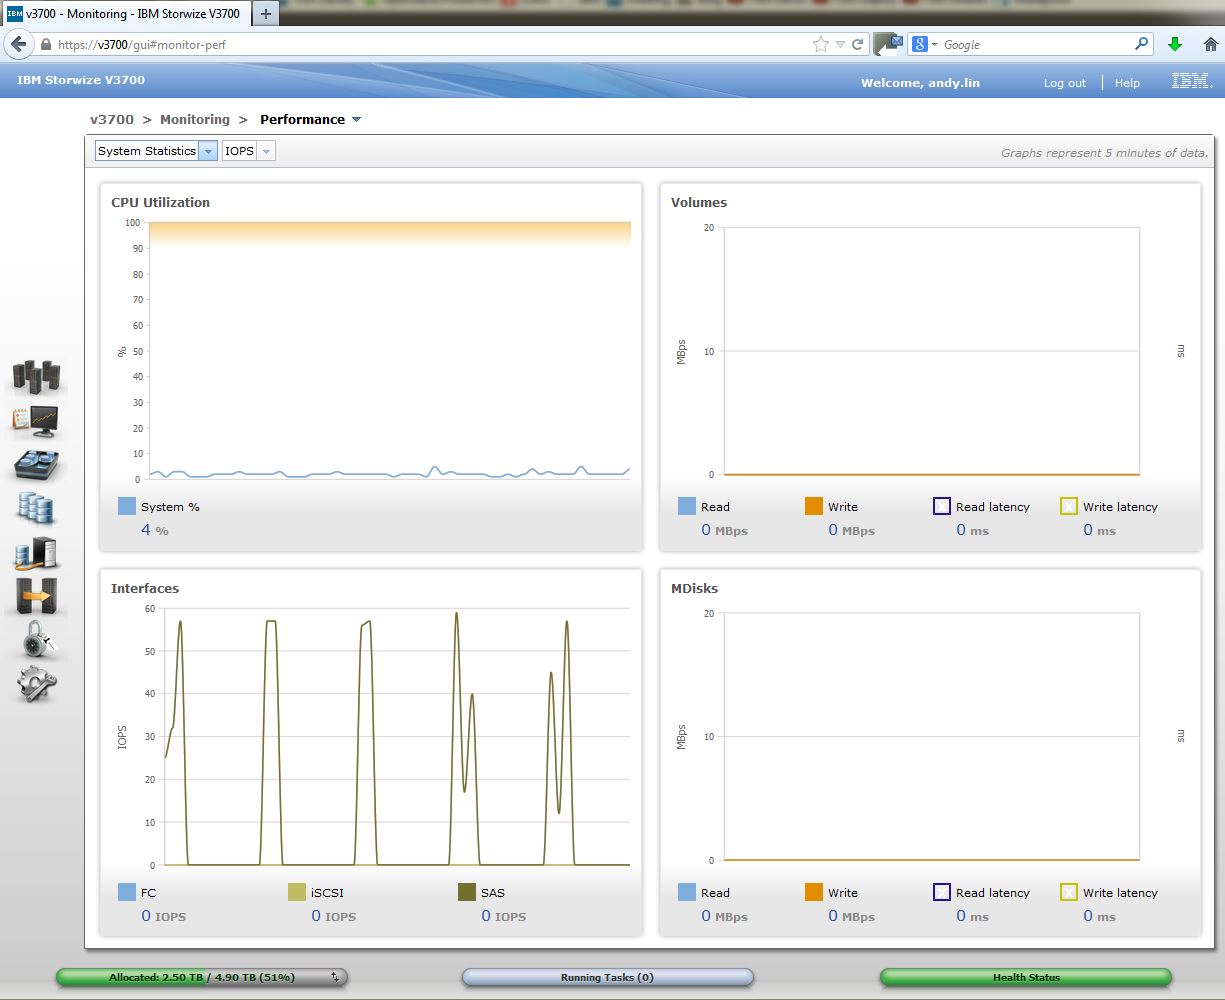This screenshot has height=1000, width=1225.
Task: Open the Hosts sidebar icon
Action: pos(36,553)
